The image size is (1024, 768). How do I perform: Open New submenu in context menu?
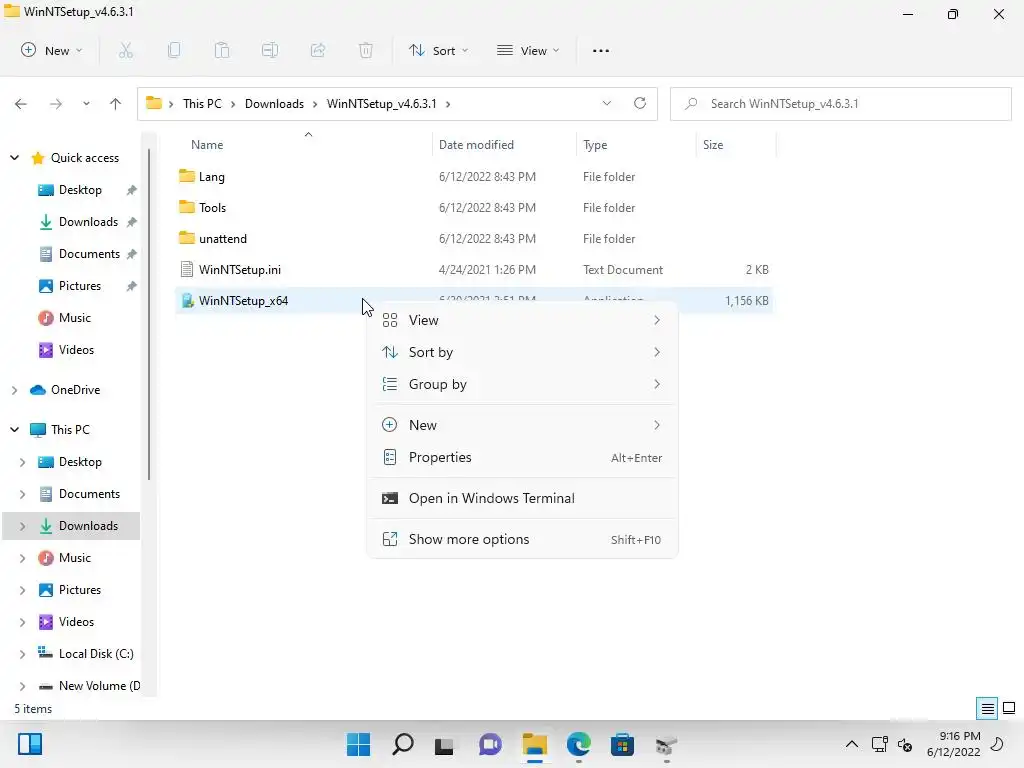click(522, 425)
